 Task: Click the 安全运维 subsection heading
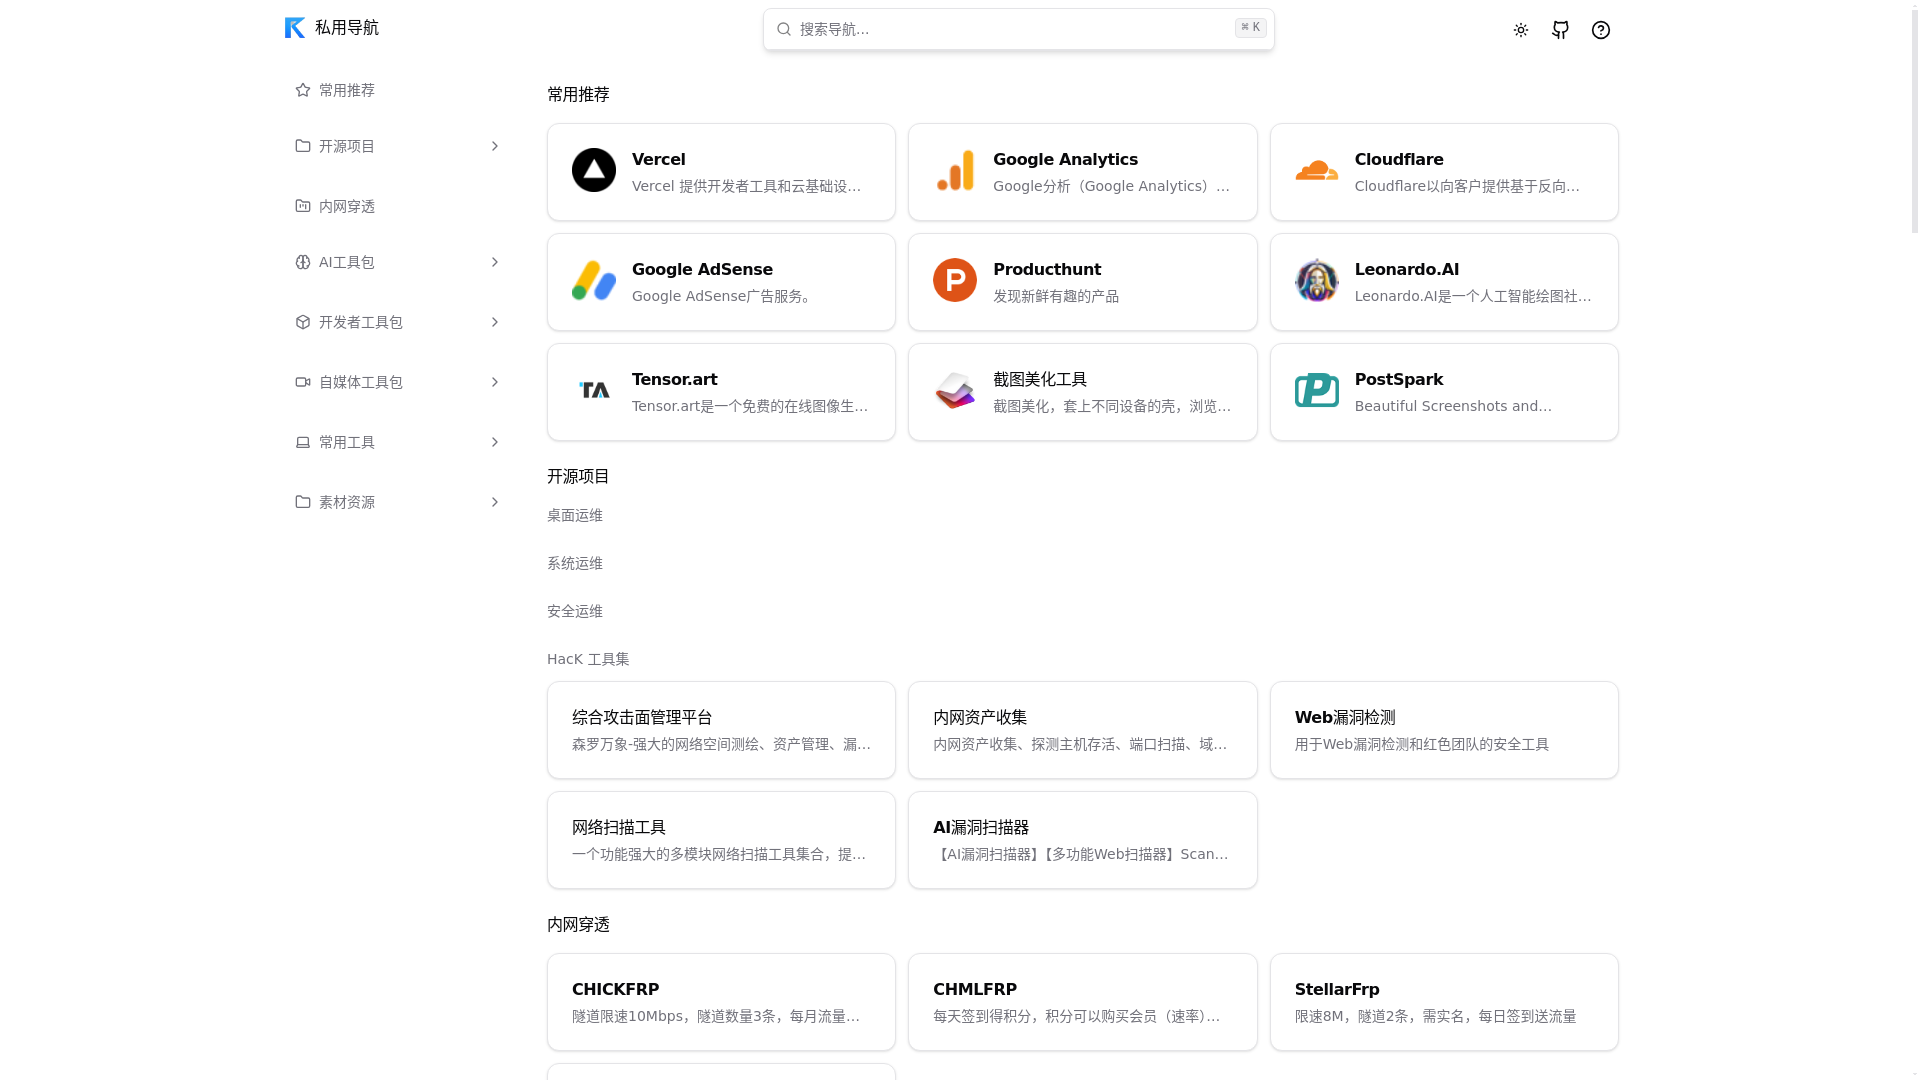[575, 612]
